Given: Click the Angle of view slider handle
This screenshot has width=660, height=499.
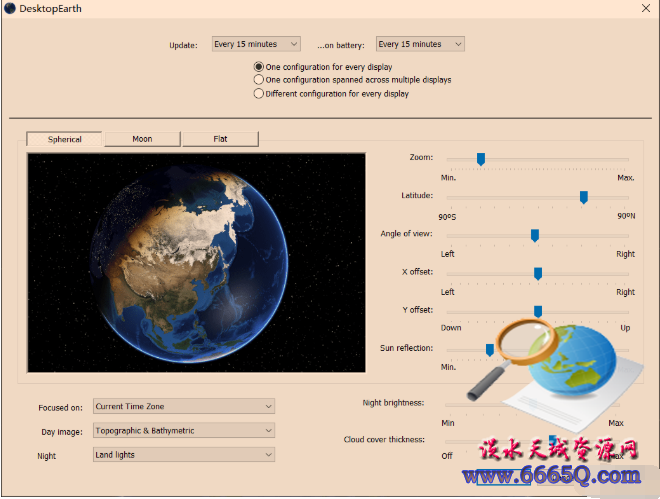Looking at the screenshot, I should 535,235.
